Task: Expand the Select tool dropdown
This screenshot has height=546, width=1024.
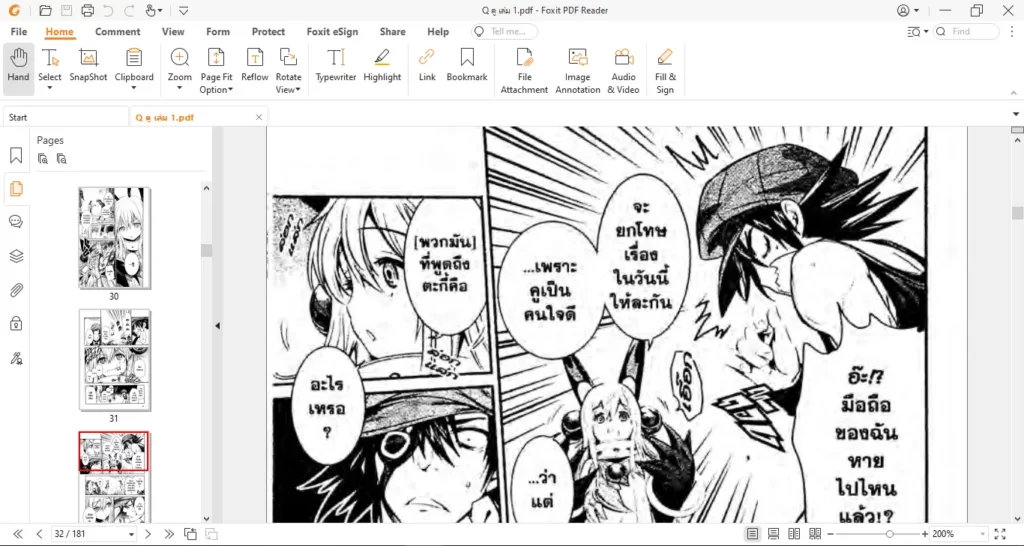Action: [50, 89]
